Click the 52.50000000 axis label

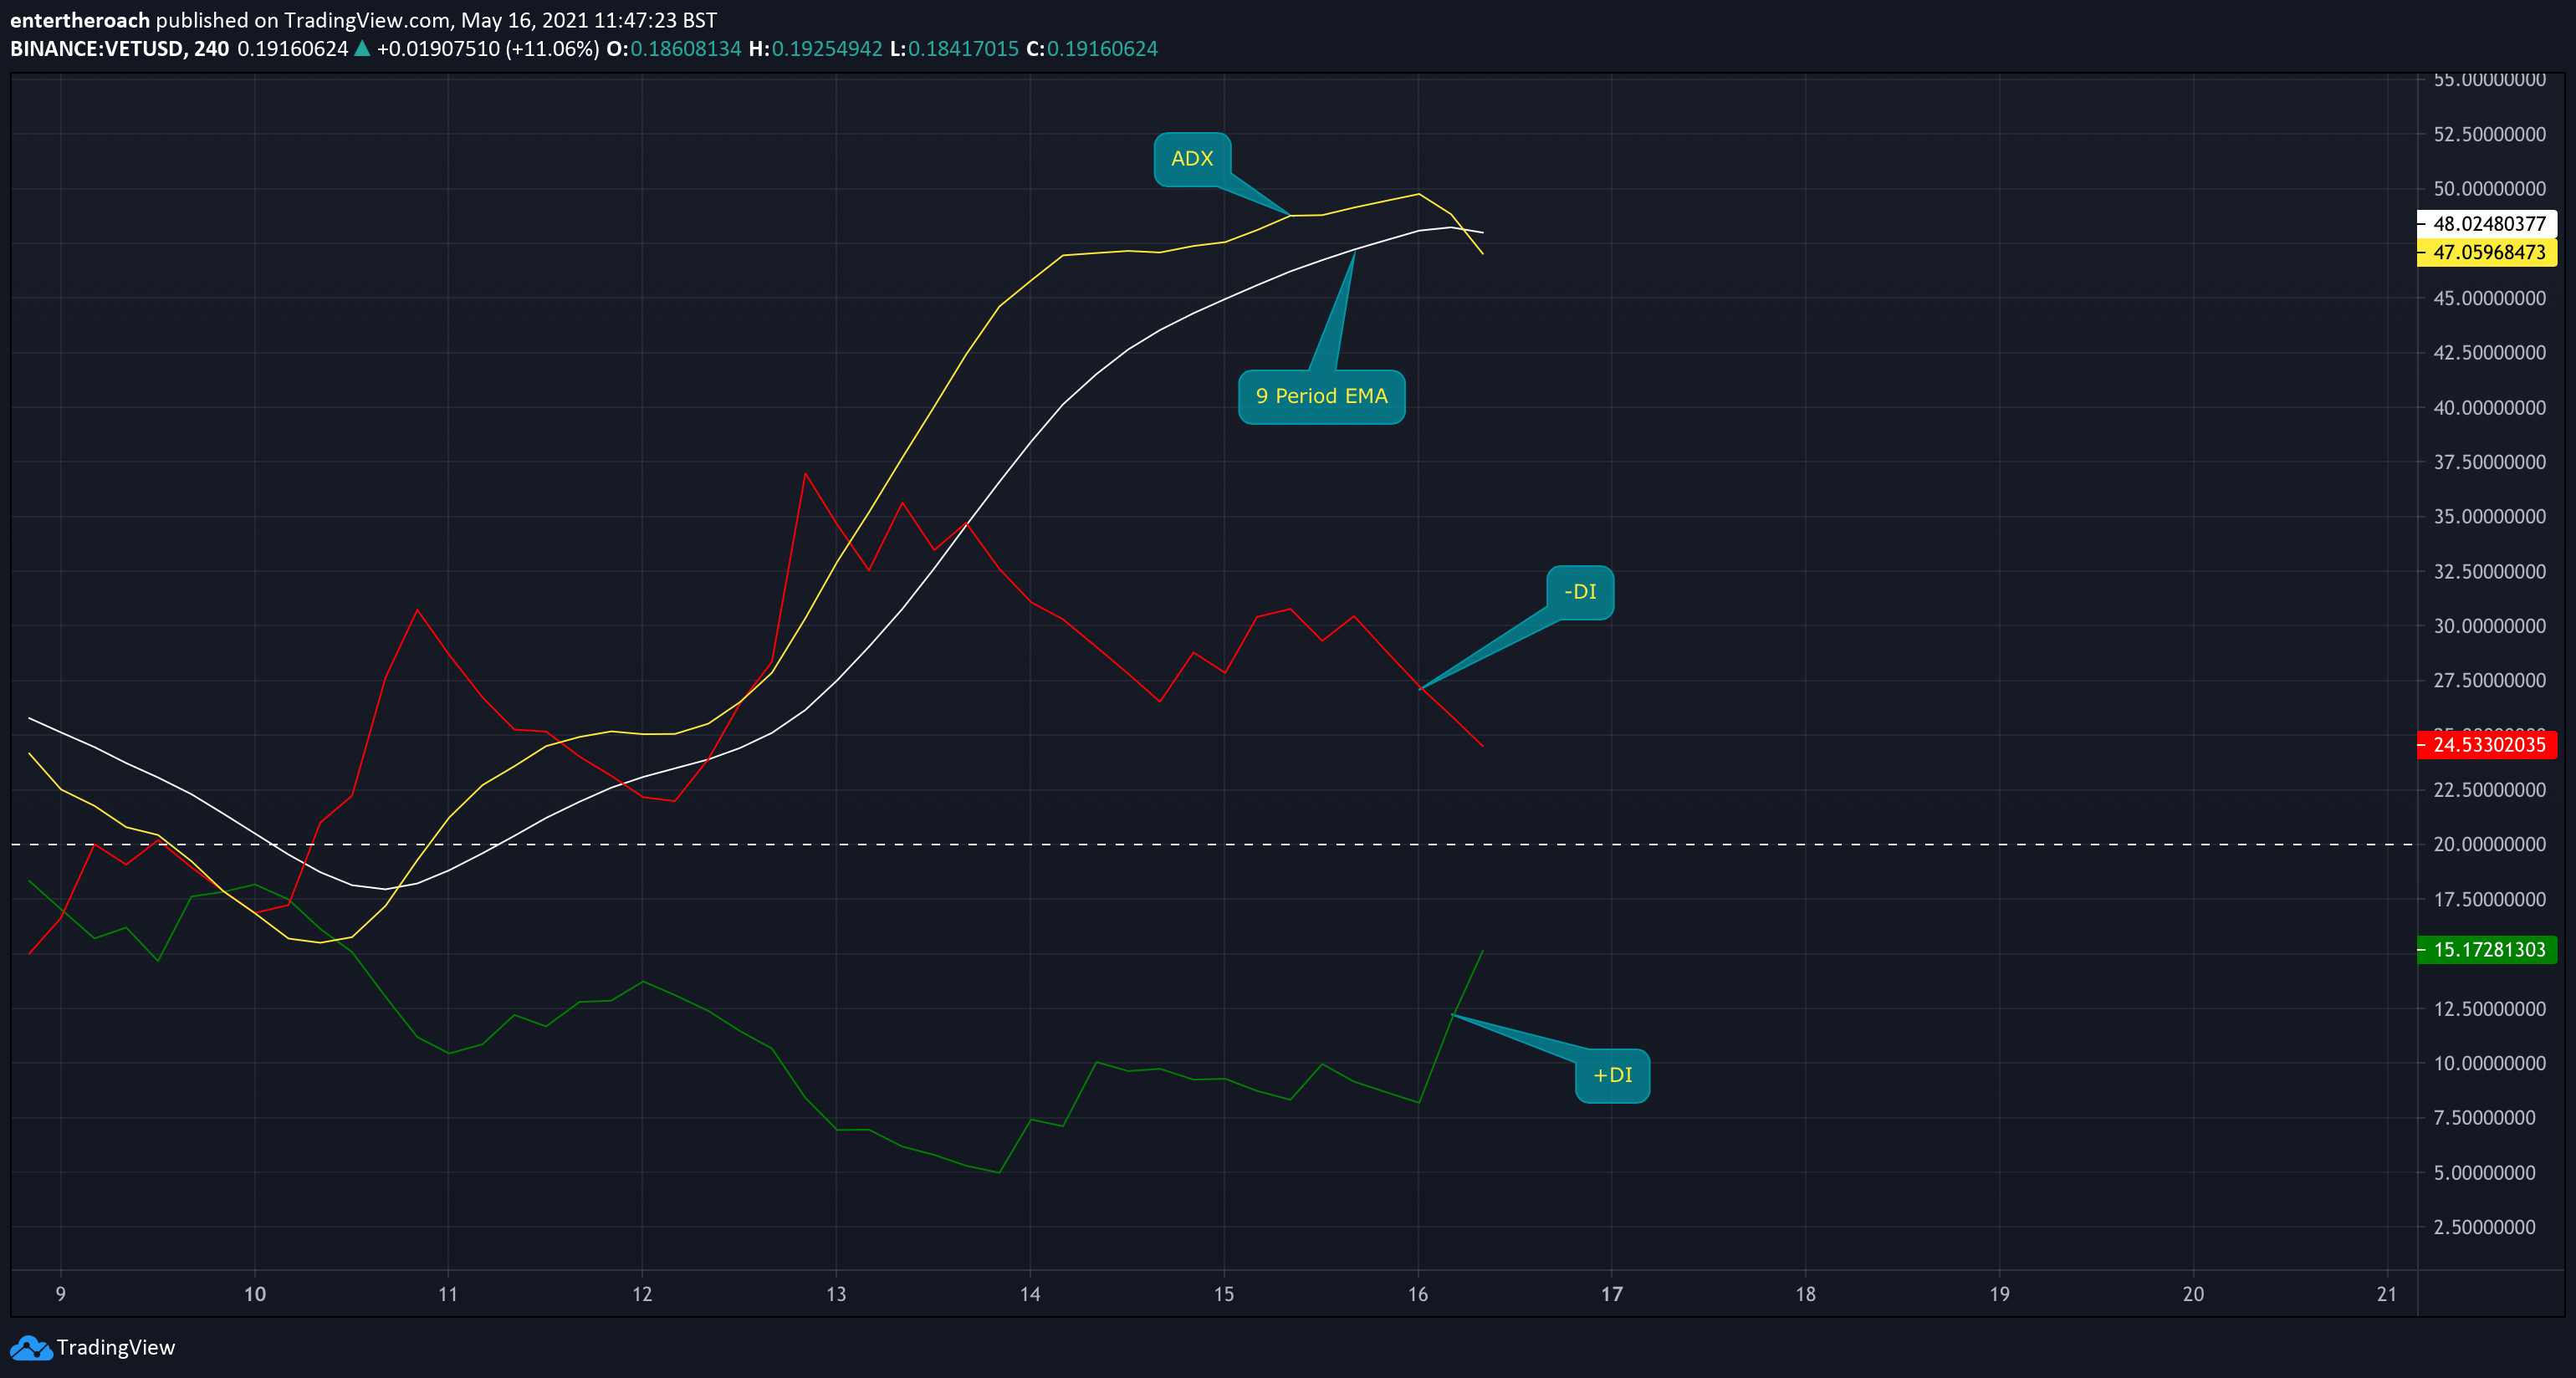2489,134
